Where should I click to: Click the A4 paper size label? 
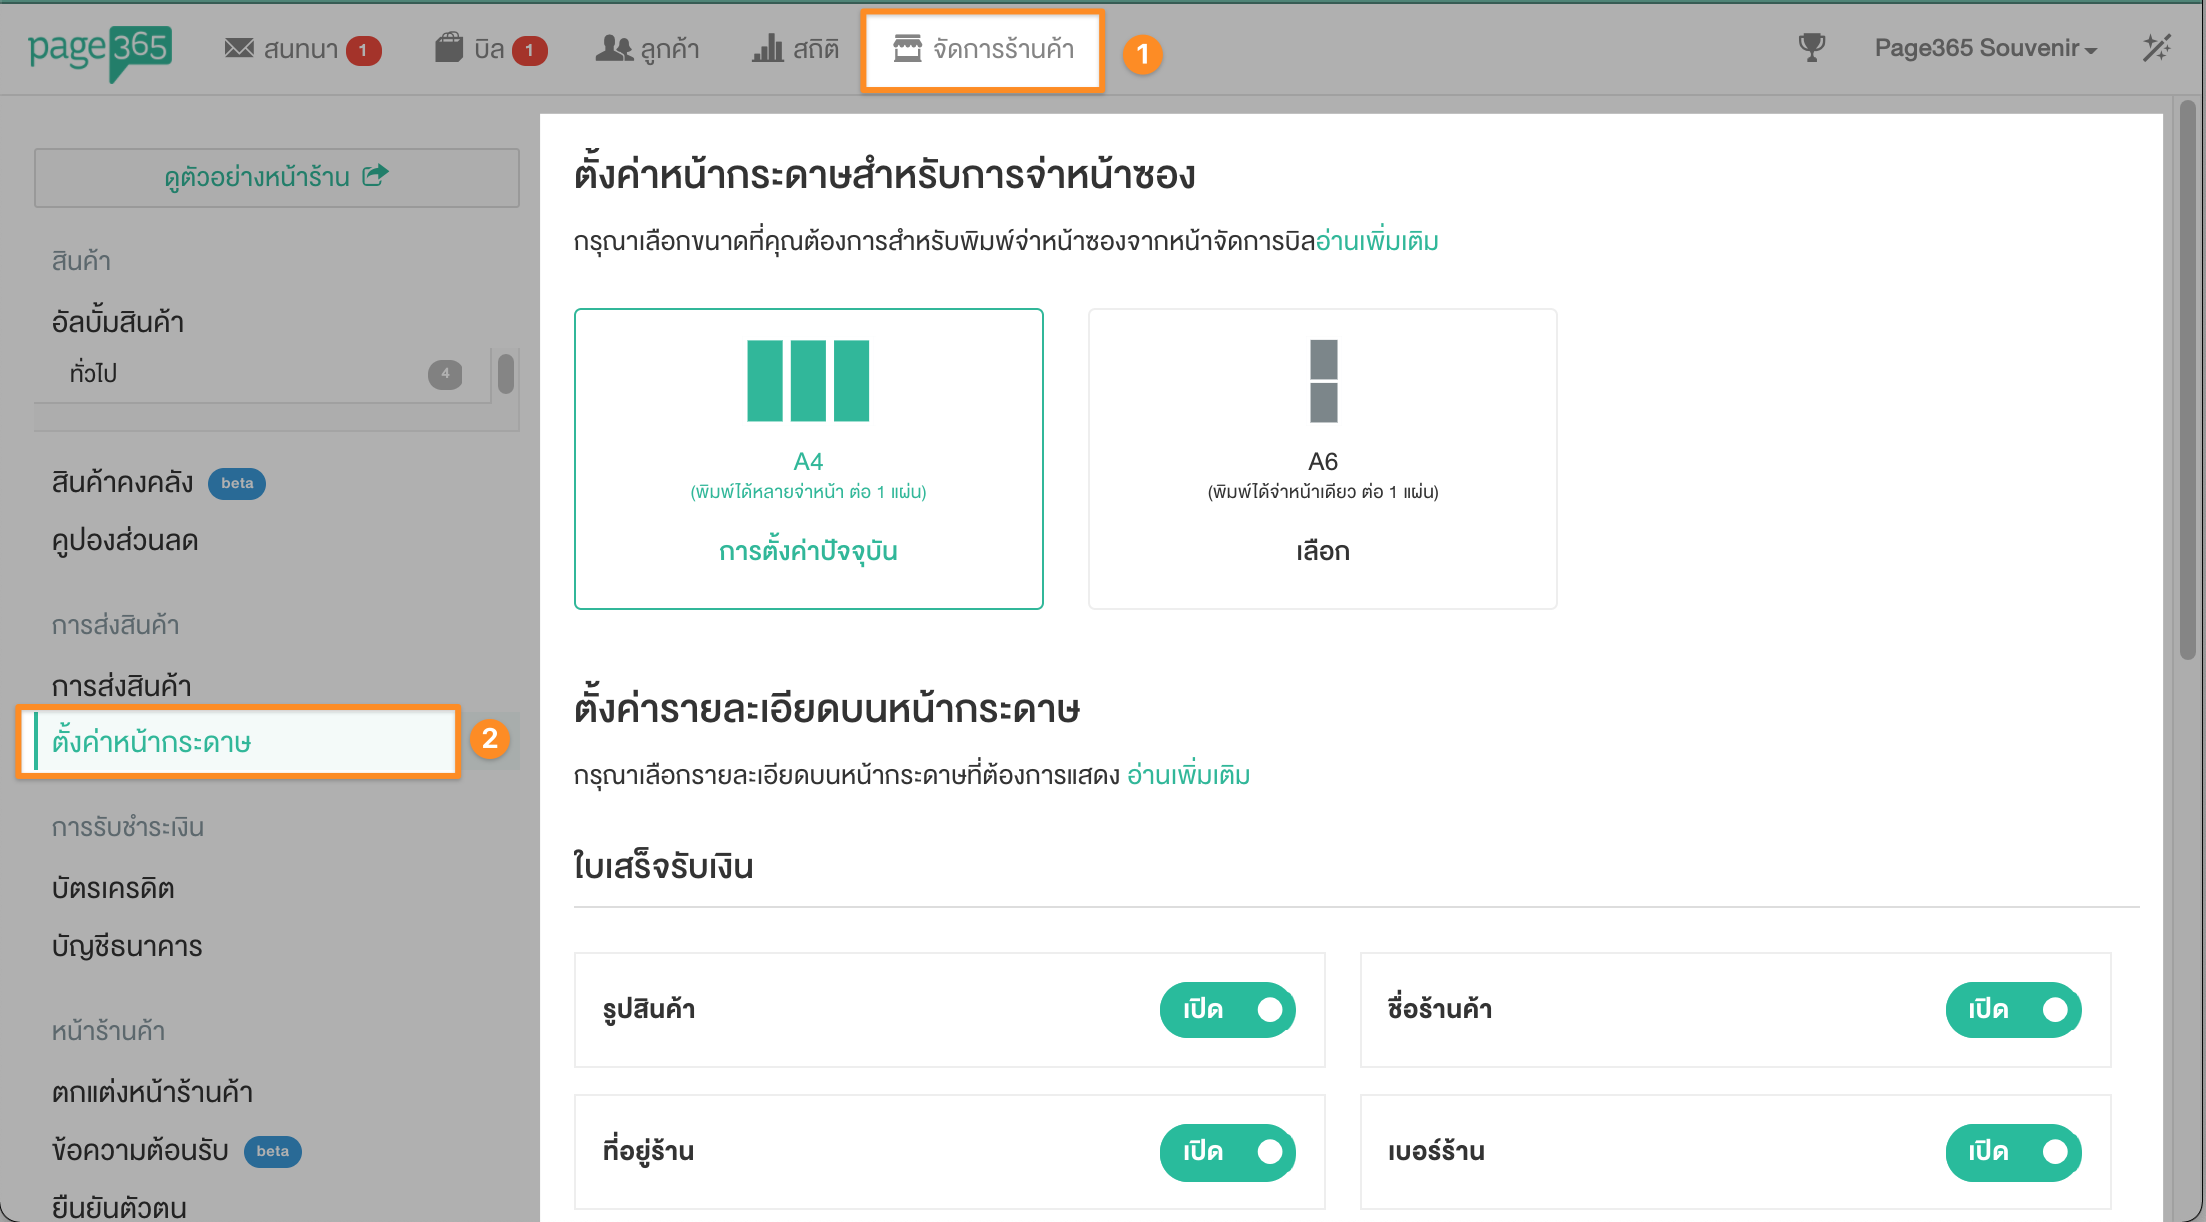coord(808,461)
